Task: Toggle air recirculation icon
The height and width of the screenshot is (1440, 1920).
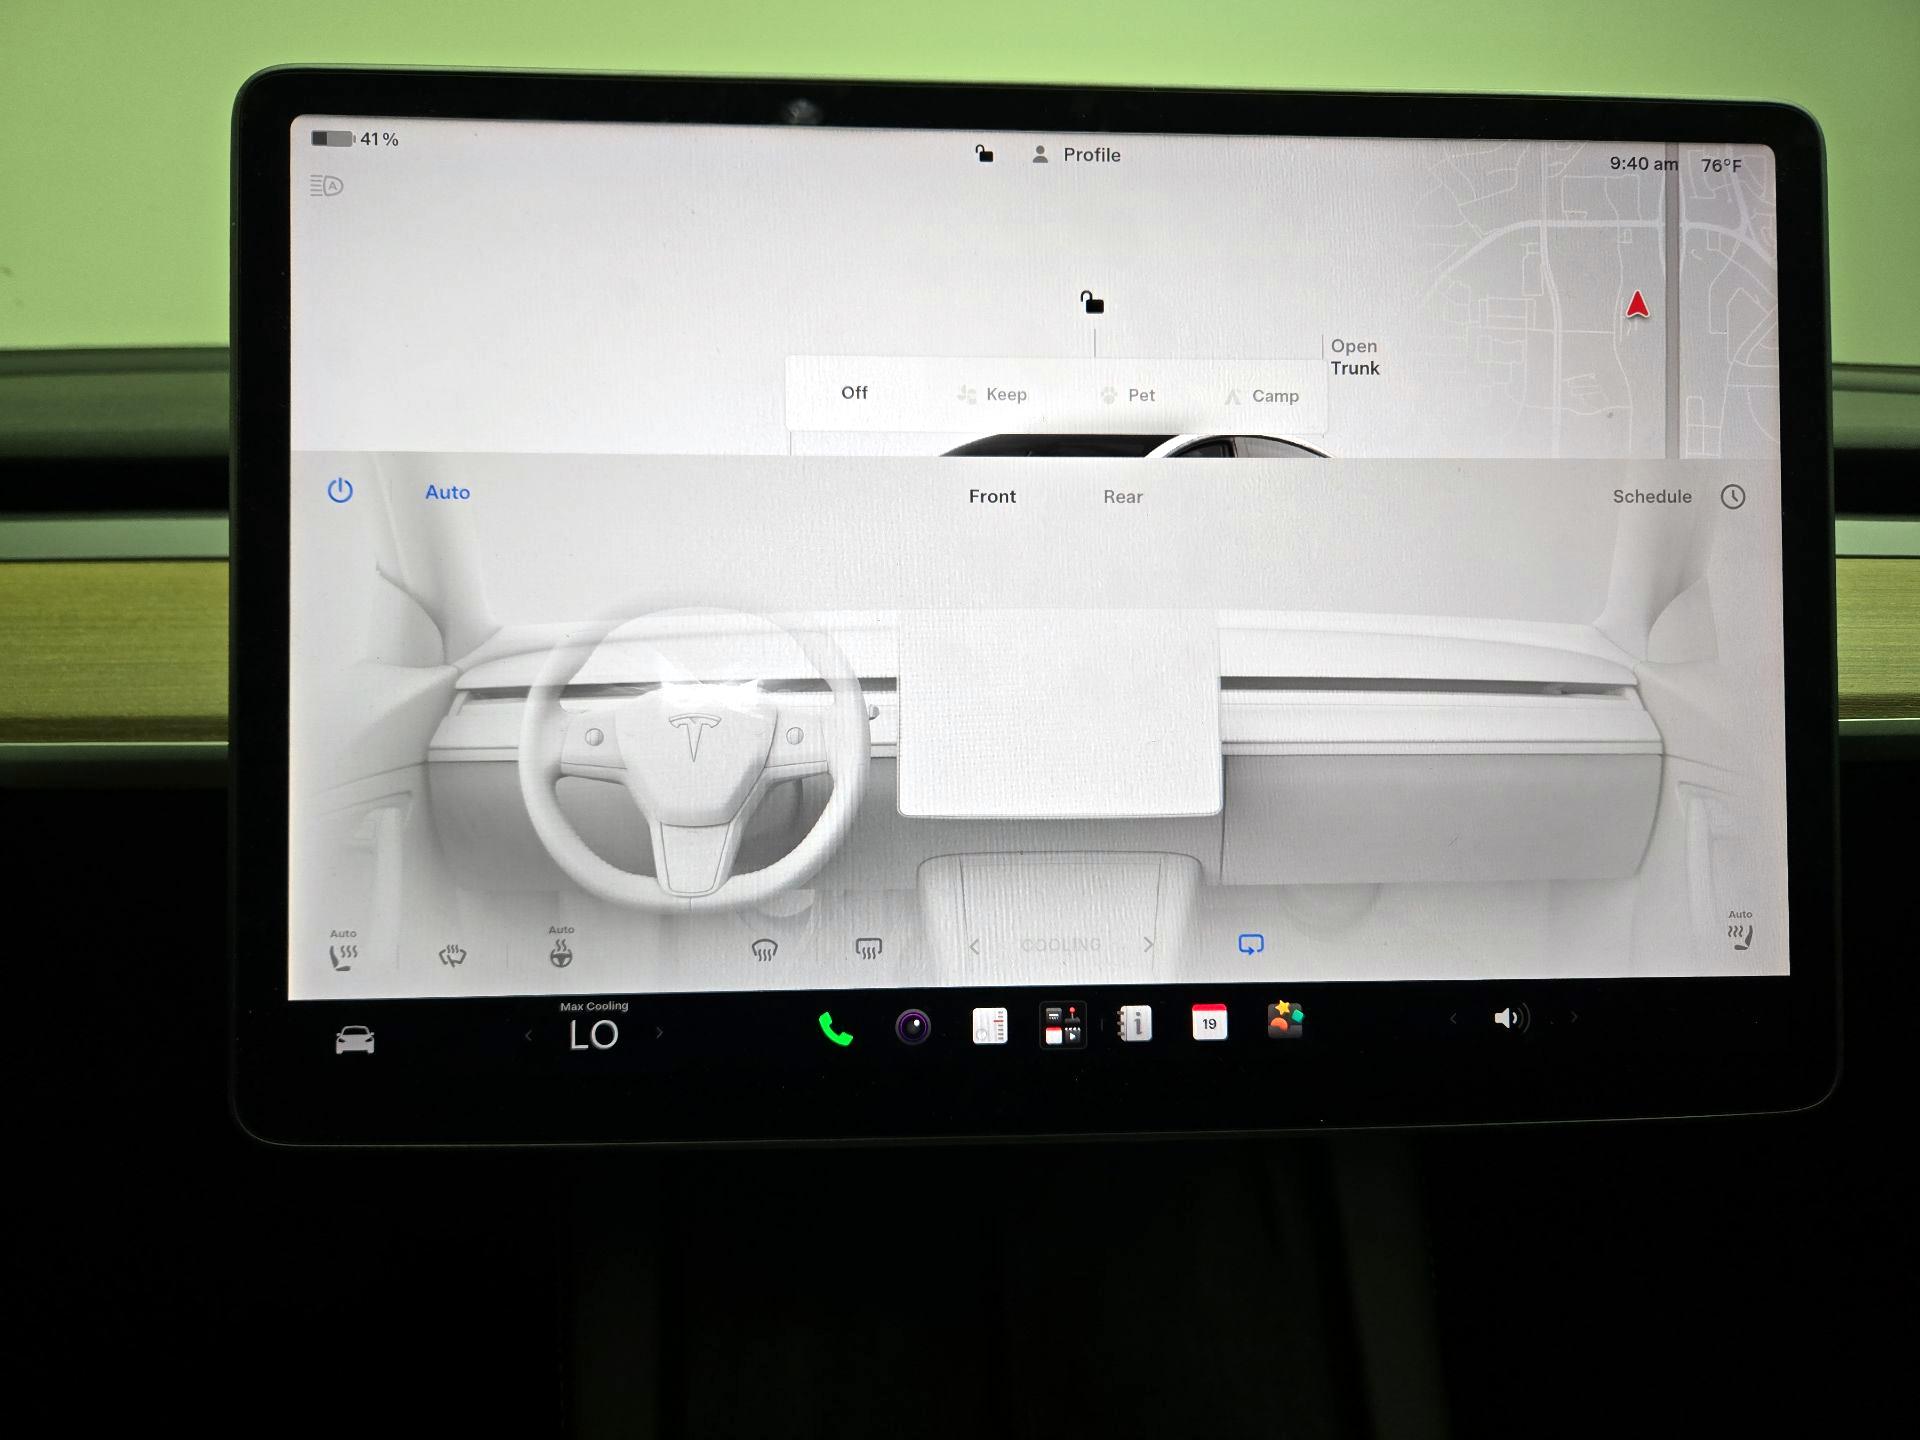Action: [1251, 944]
